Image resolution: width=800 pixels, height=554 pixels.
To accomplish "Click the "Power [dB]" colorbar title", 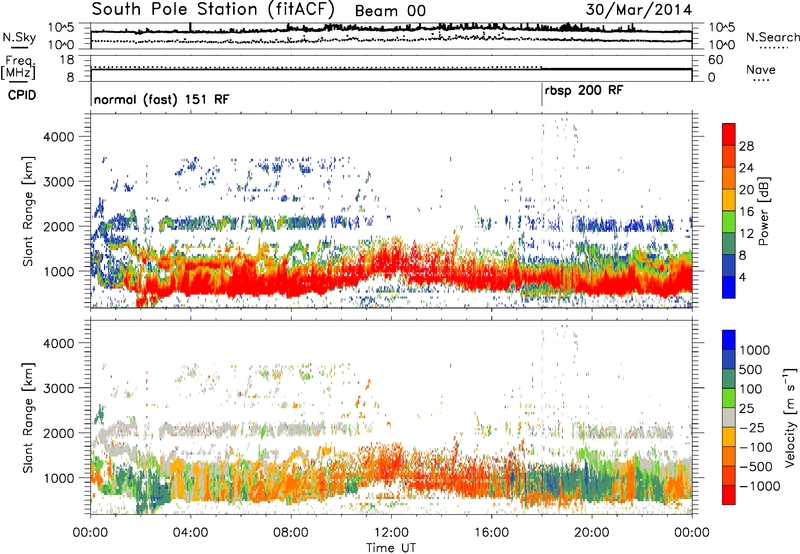I will coord(763,211).
